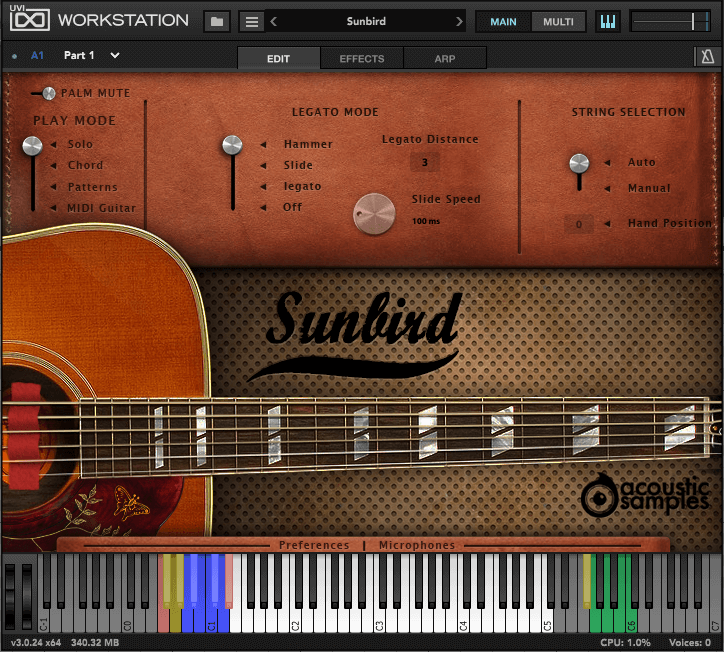Click the A1 part indicator dot
Viewport: 724px width, 652px height.
14,56
